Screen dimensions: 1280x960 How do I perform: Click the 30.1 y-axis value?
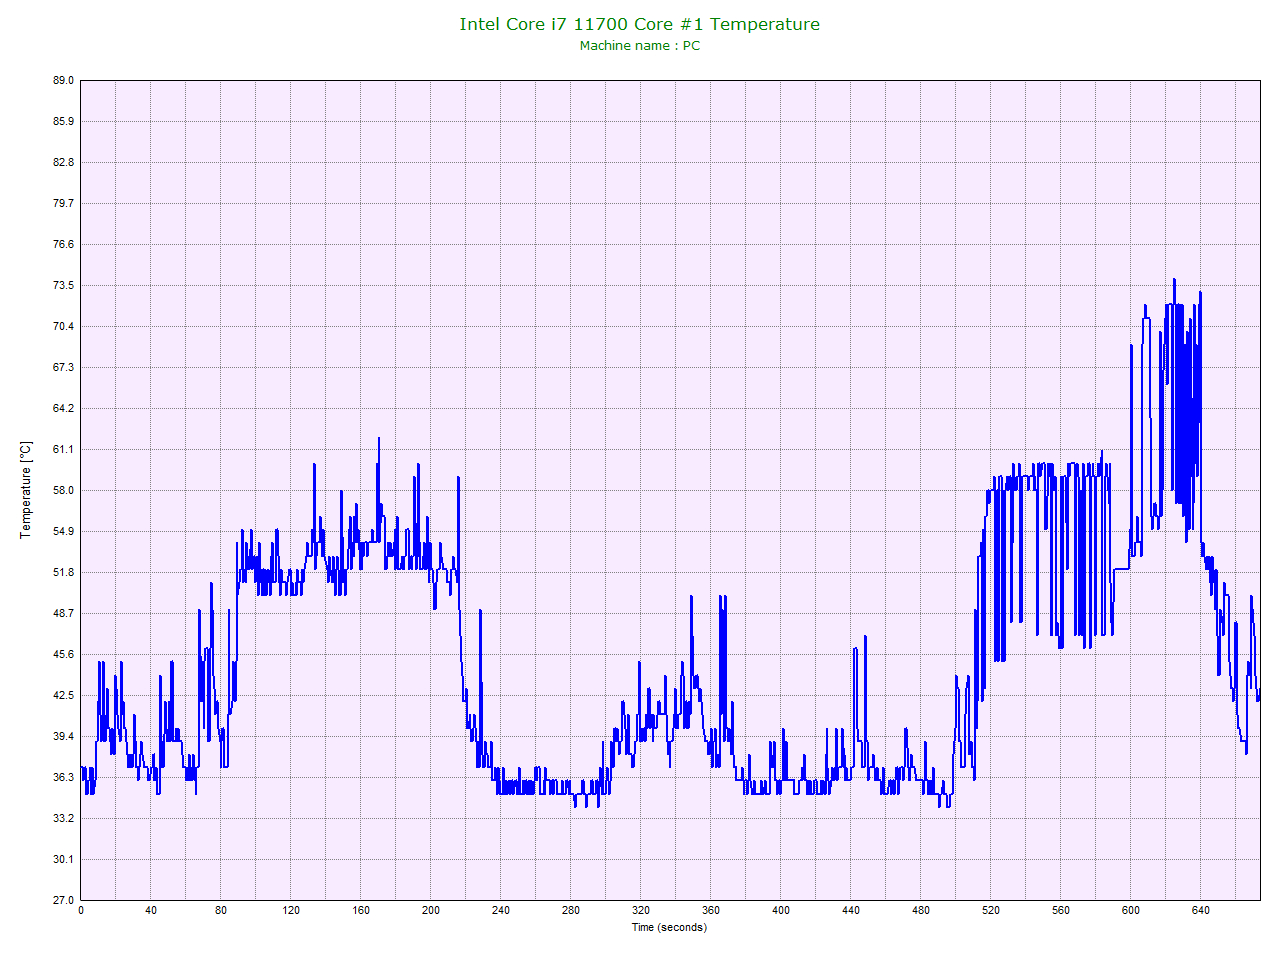coord(63,859)
